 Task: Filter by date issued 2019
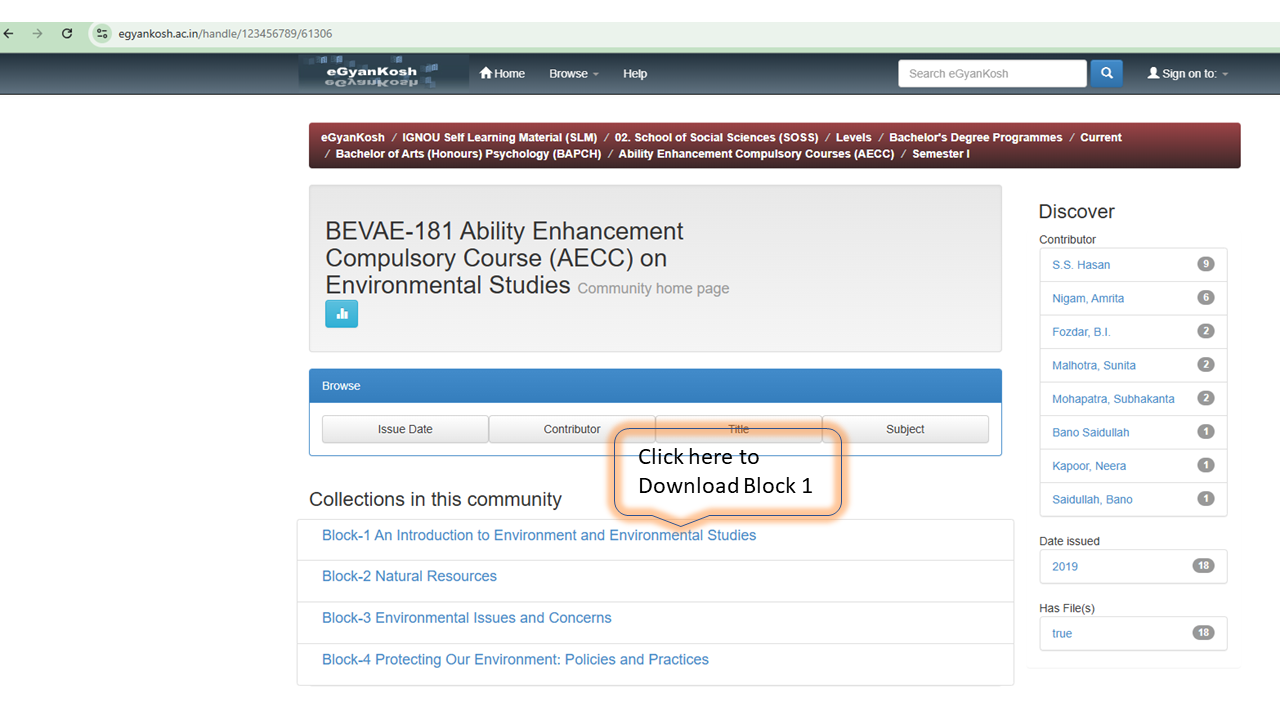(x=1065, y=566)
